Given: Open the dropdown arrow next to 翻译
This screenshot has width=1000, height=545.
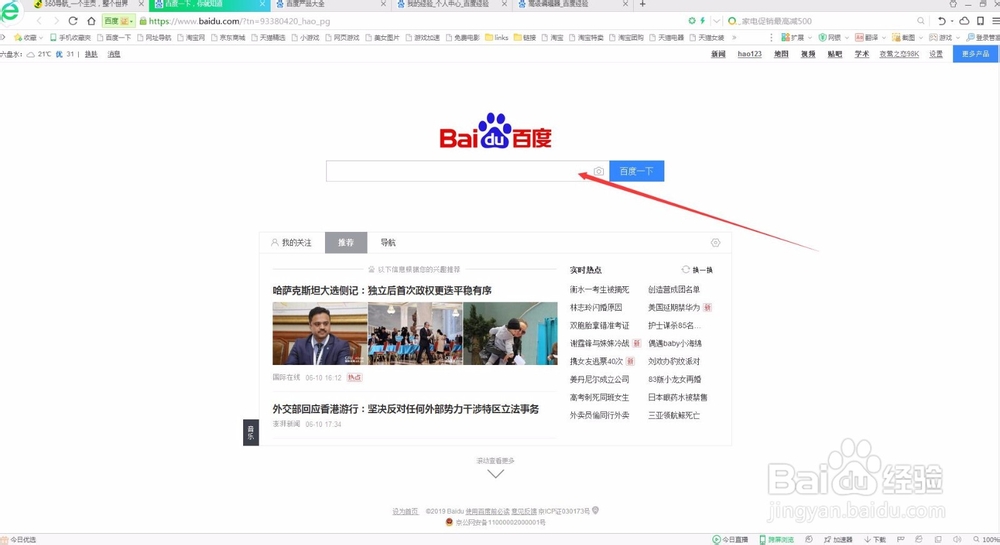Looking at the screenshot, I should 884,38.
